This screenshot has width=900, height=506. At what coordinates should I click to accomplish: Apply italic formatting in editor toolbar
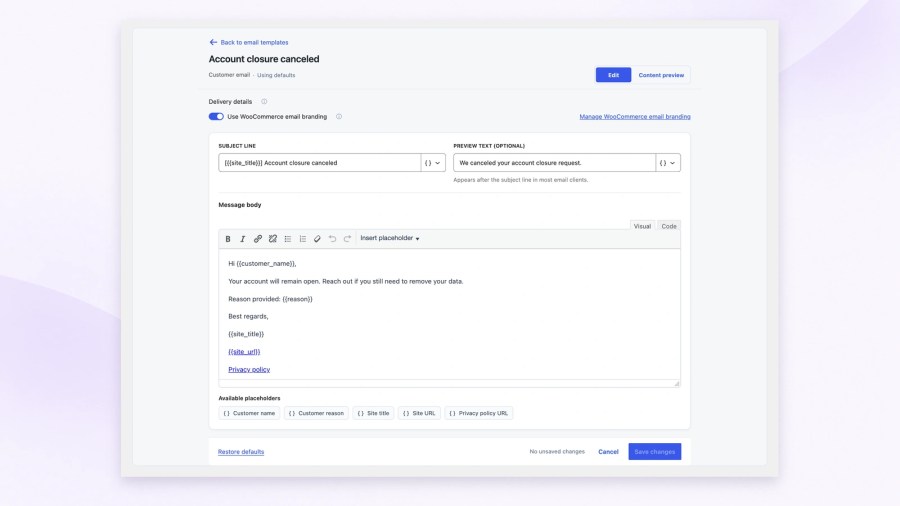click(x=243, y=239)
